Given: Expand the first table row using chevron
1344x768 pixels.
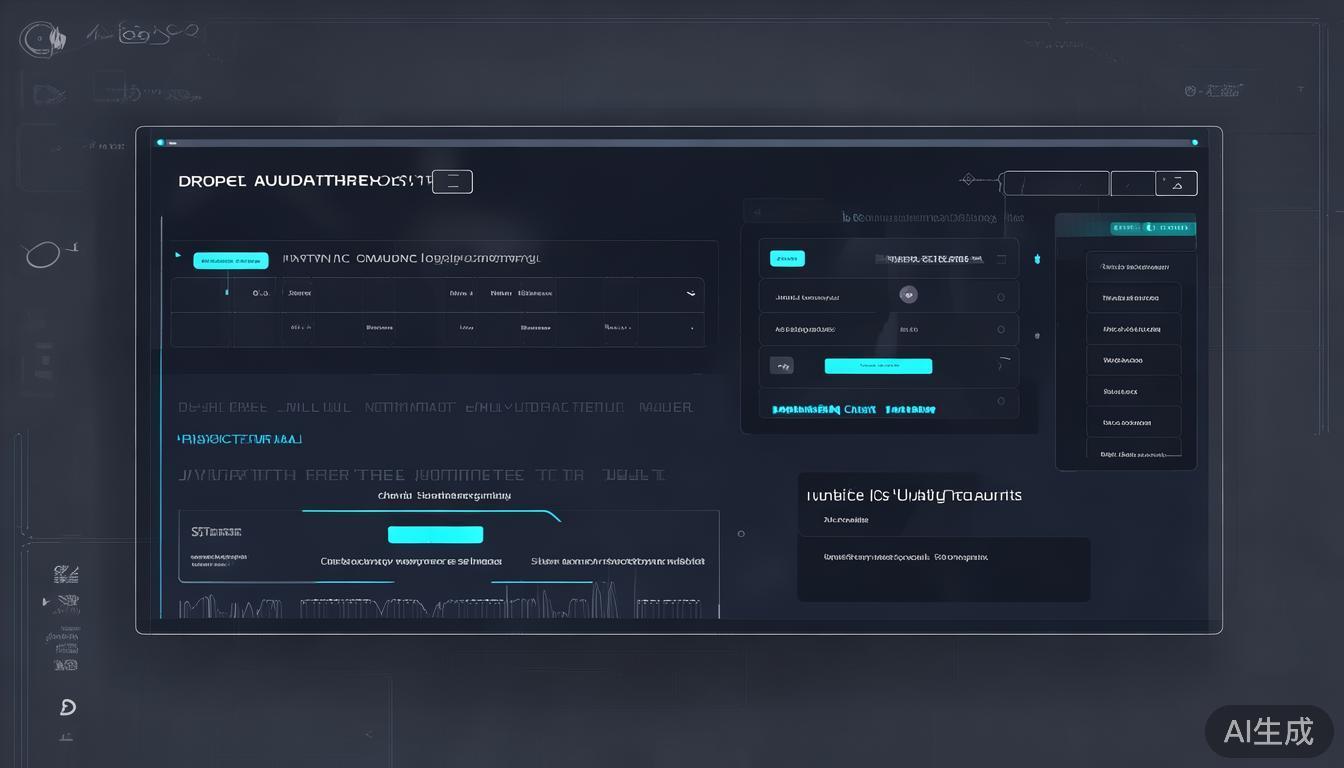Looking at the screenshot, I should [690, 294].
